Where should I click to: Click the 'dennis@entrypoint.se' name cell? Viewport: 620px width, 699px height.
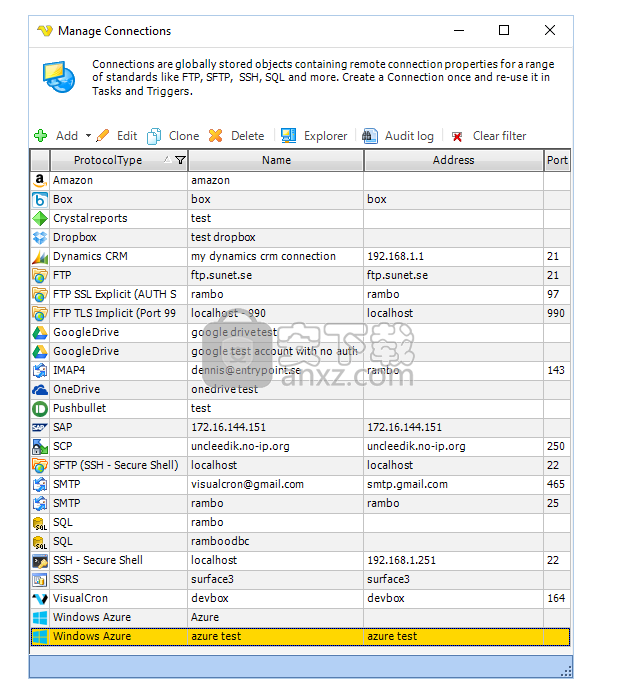click(x=276, y=370)
